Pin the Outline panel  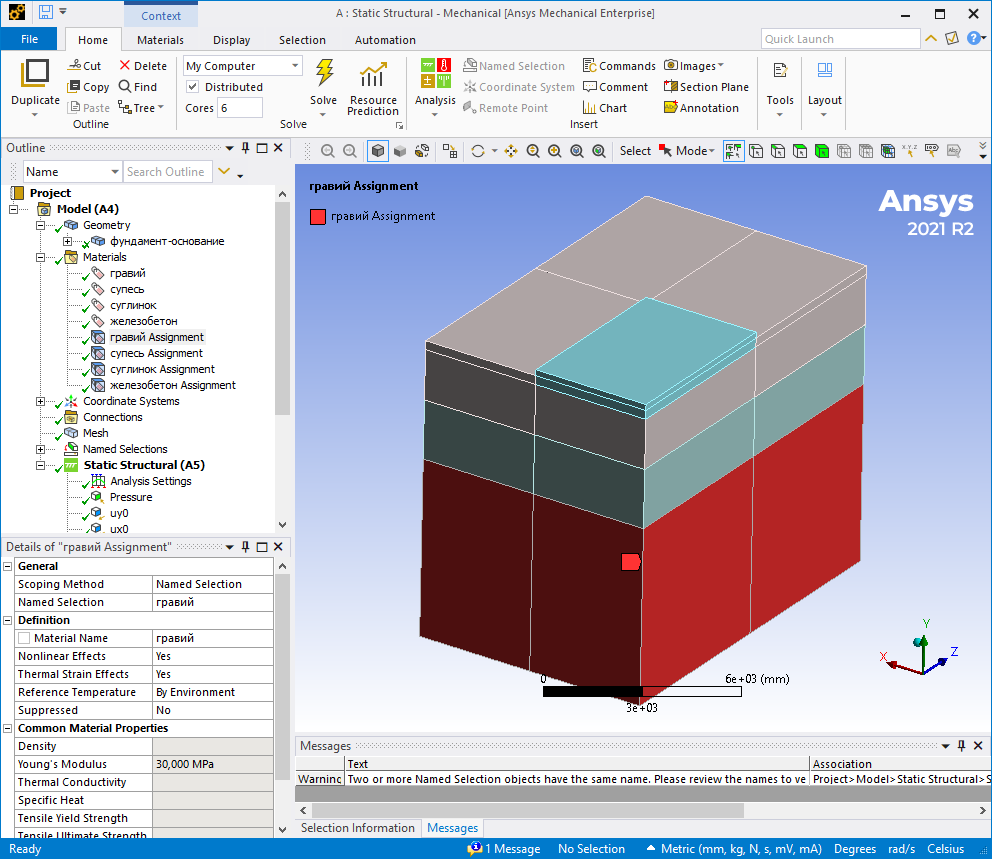[245, 148]
